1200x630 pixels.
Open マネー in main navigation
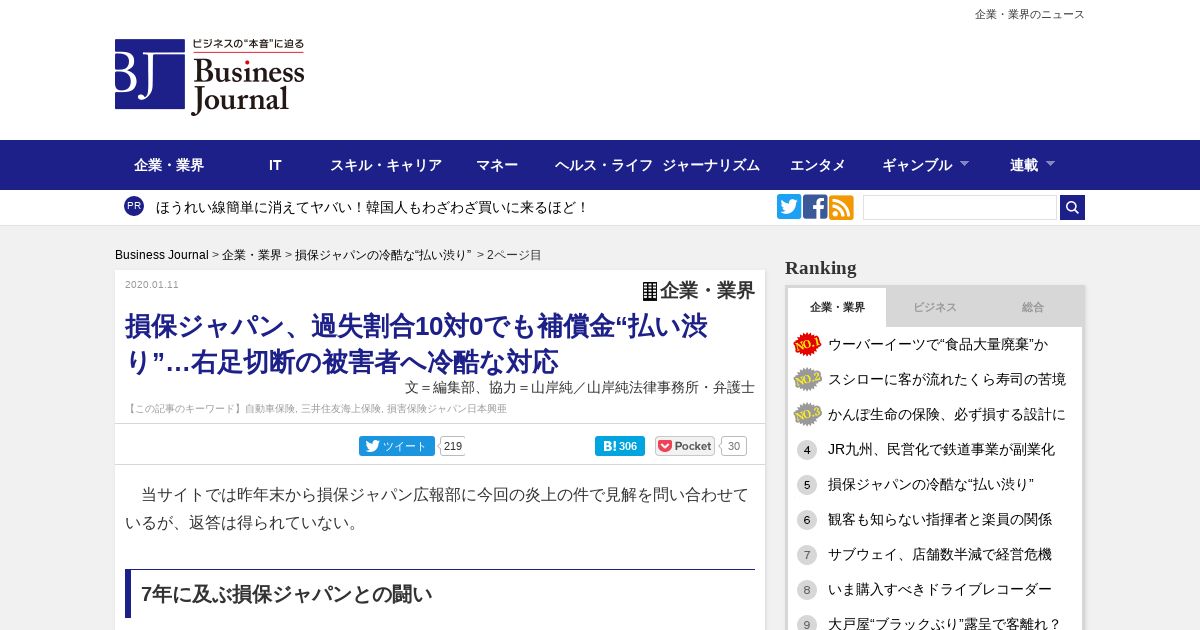pos(497,165)
